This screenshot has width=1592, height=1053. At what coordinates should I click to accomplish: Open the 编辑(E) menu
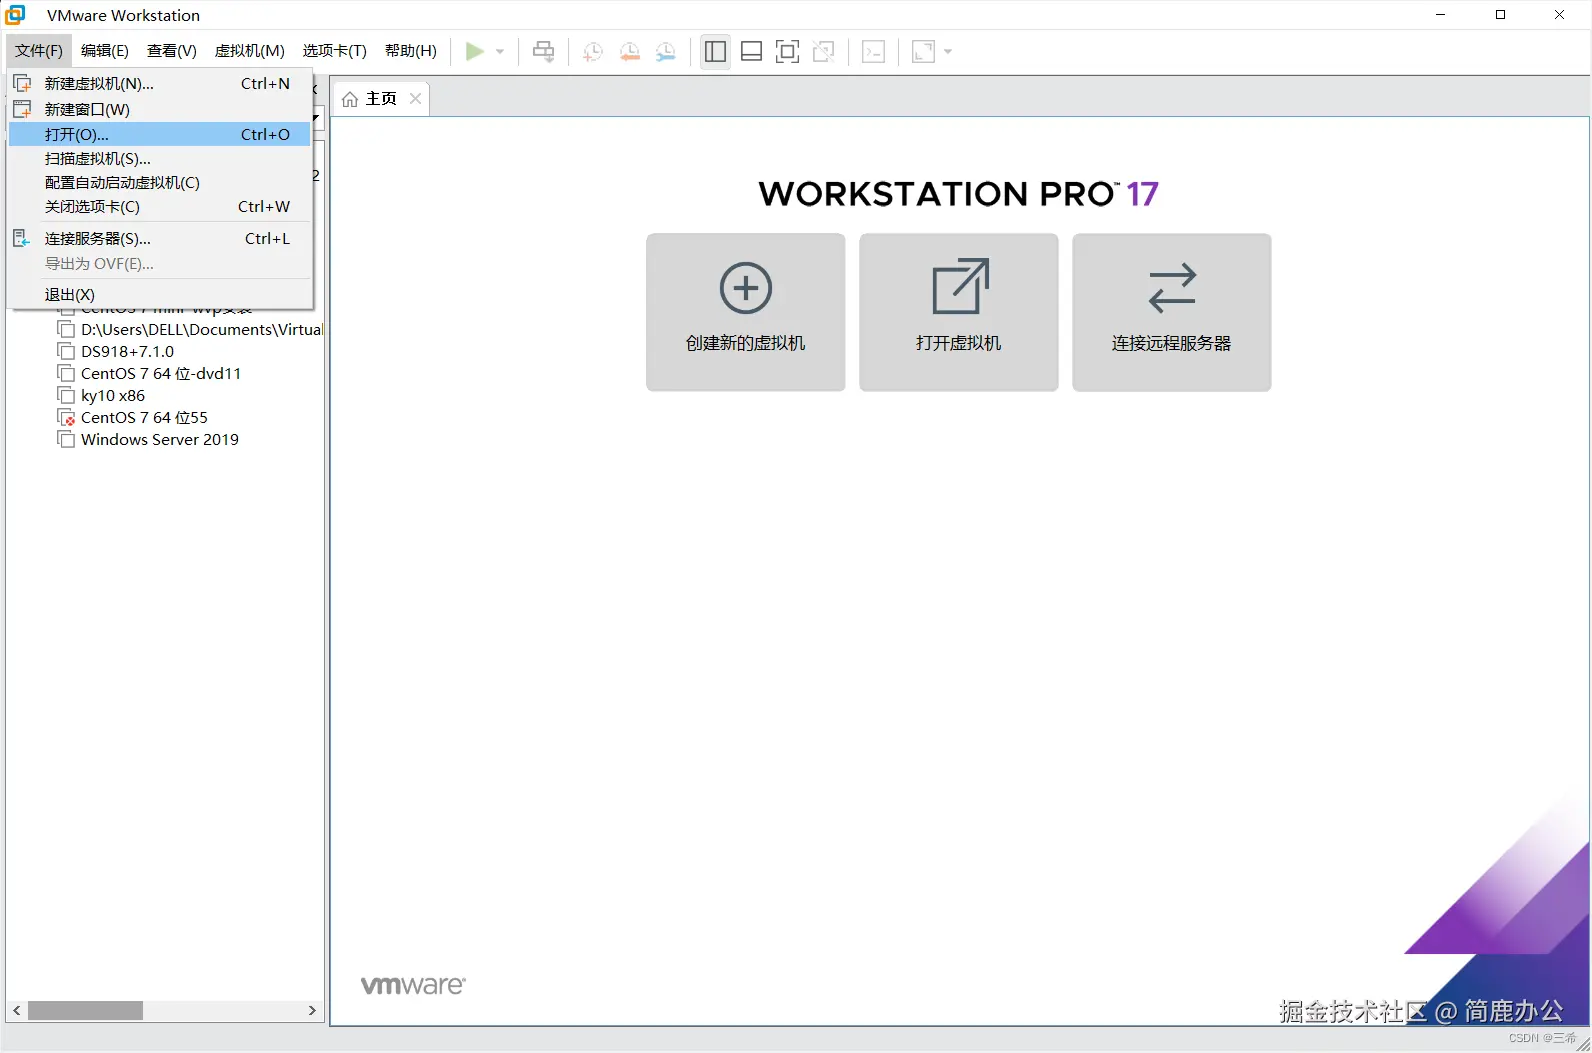tap(105, 51)
